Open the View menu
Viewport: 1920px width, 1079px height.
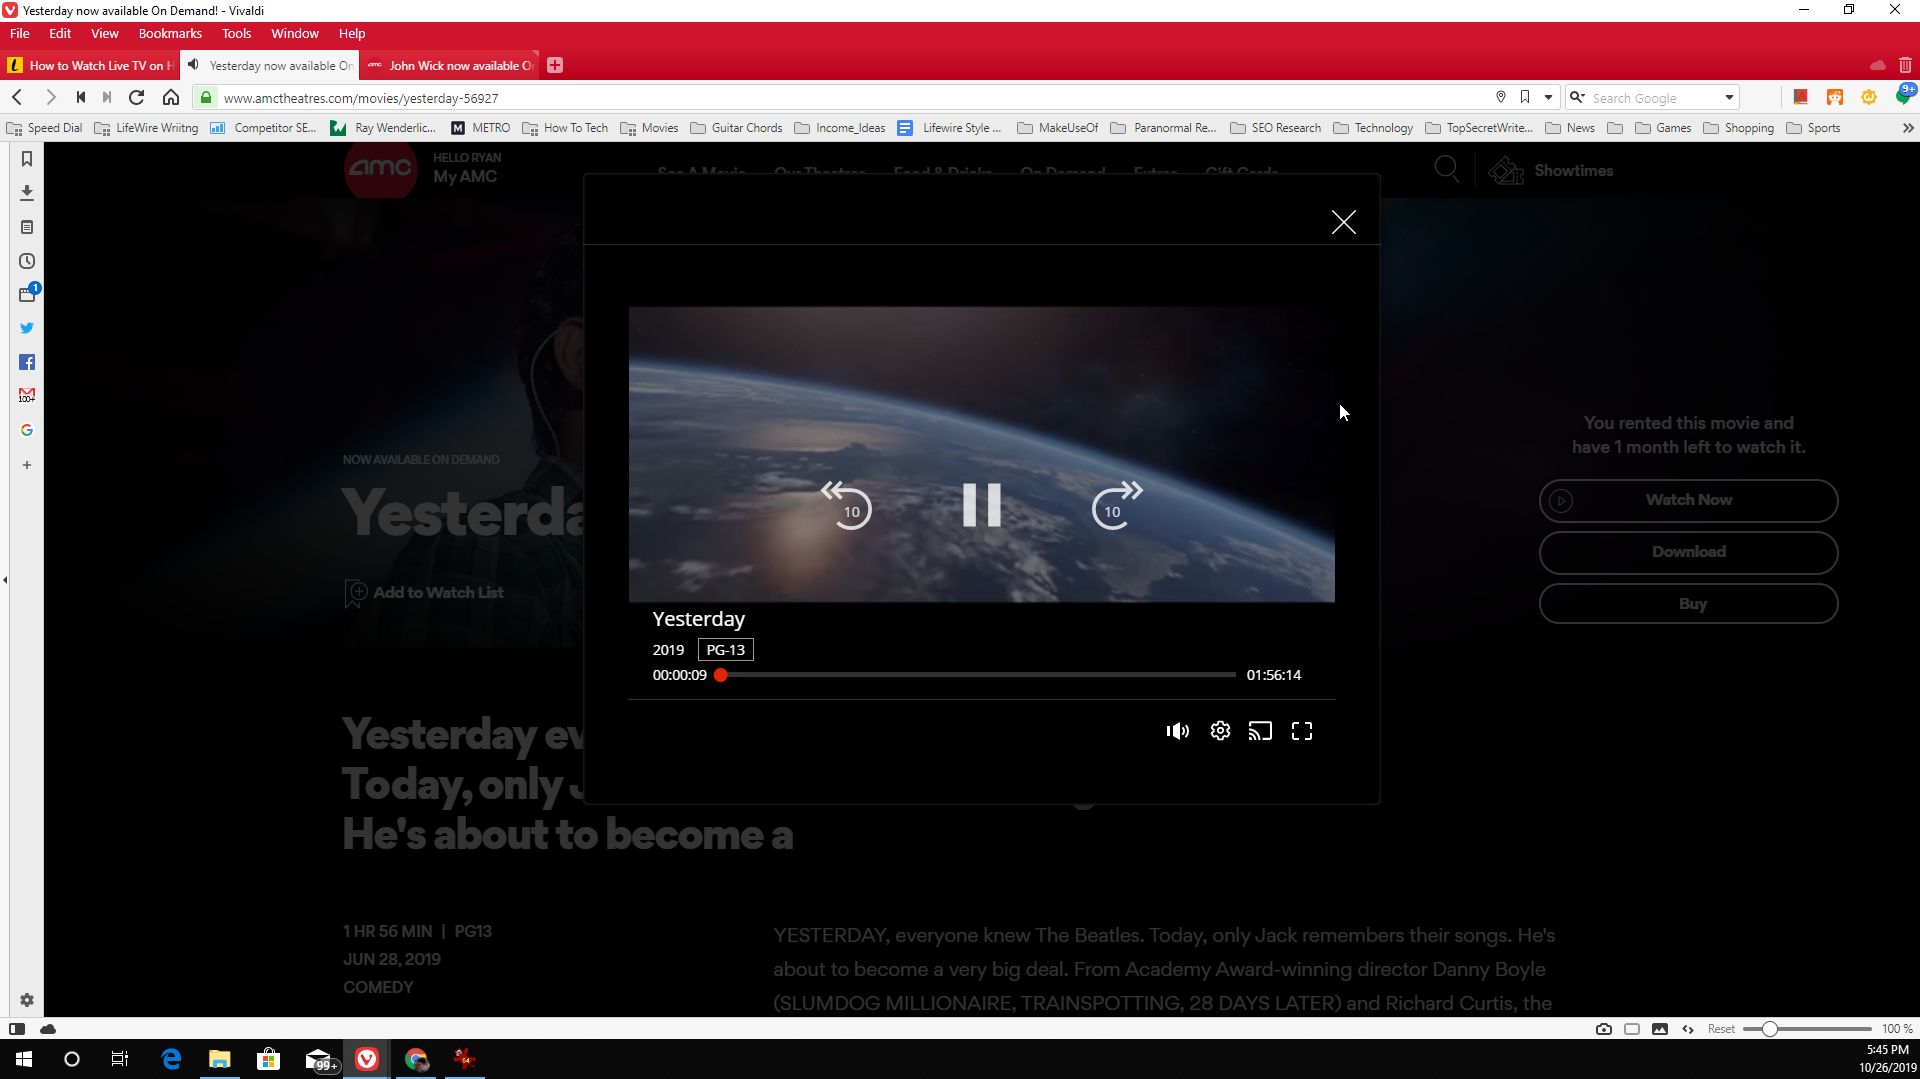point(104,33)
